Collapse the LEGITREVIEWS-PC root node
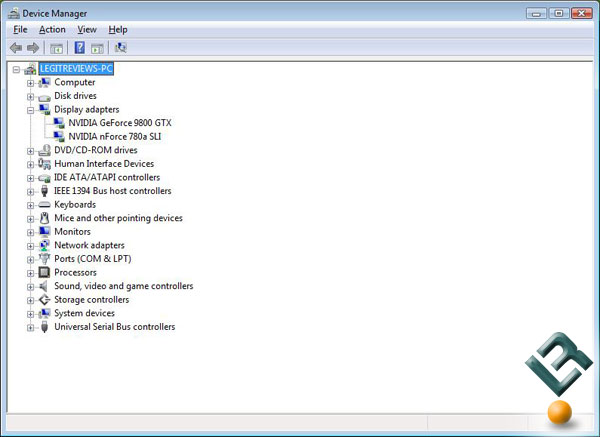 pyautogui.click(x=16, y=69)
